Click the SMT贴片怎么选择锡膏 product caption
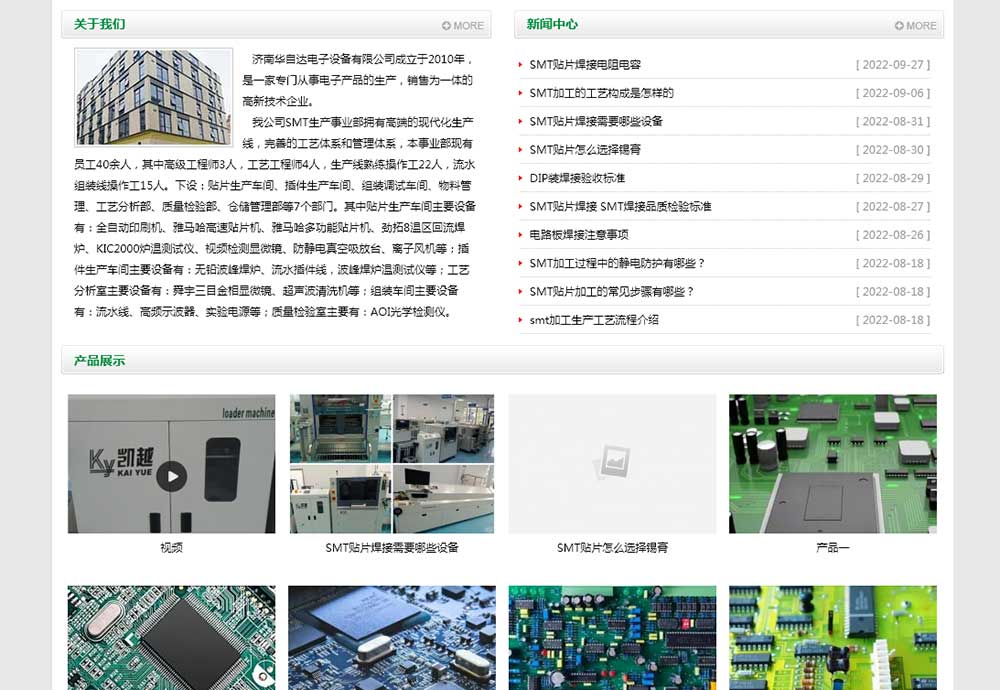The height and width of the screenshot is (690, 1000). 612,548
